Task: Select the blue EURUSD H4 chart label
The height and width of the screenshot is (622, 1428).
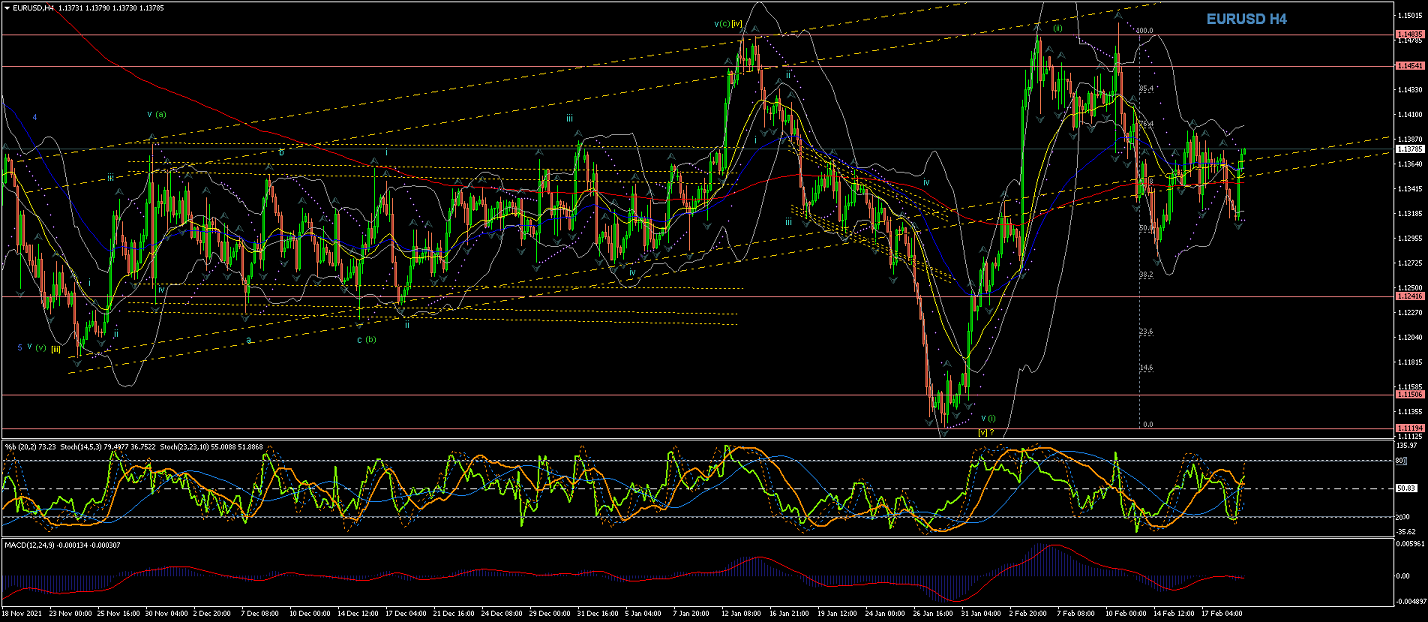Action: click(x=1246, y=19)
